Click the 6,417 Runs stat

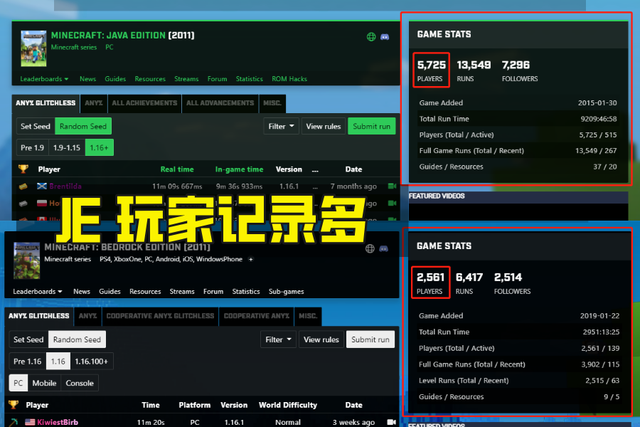469,282
